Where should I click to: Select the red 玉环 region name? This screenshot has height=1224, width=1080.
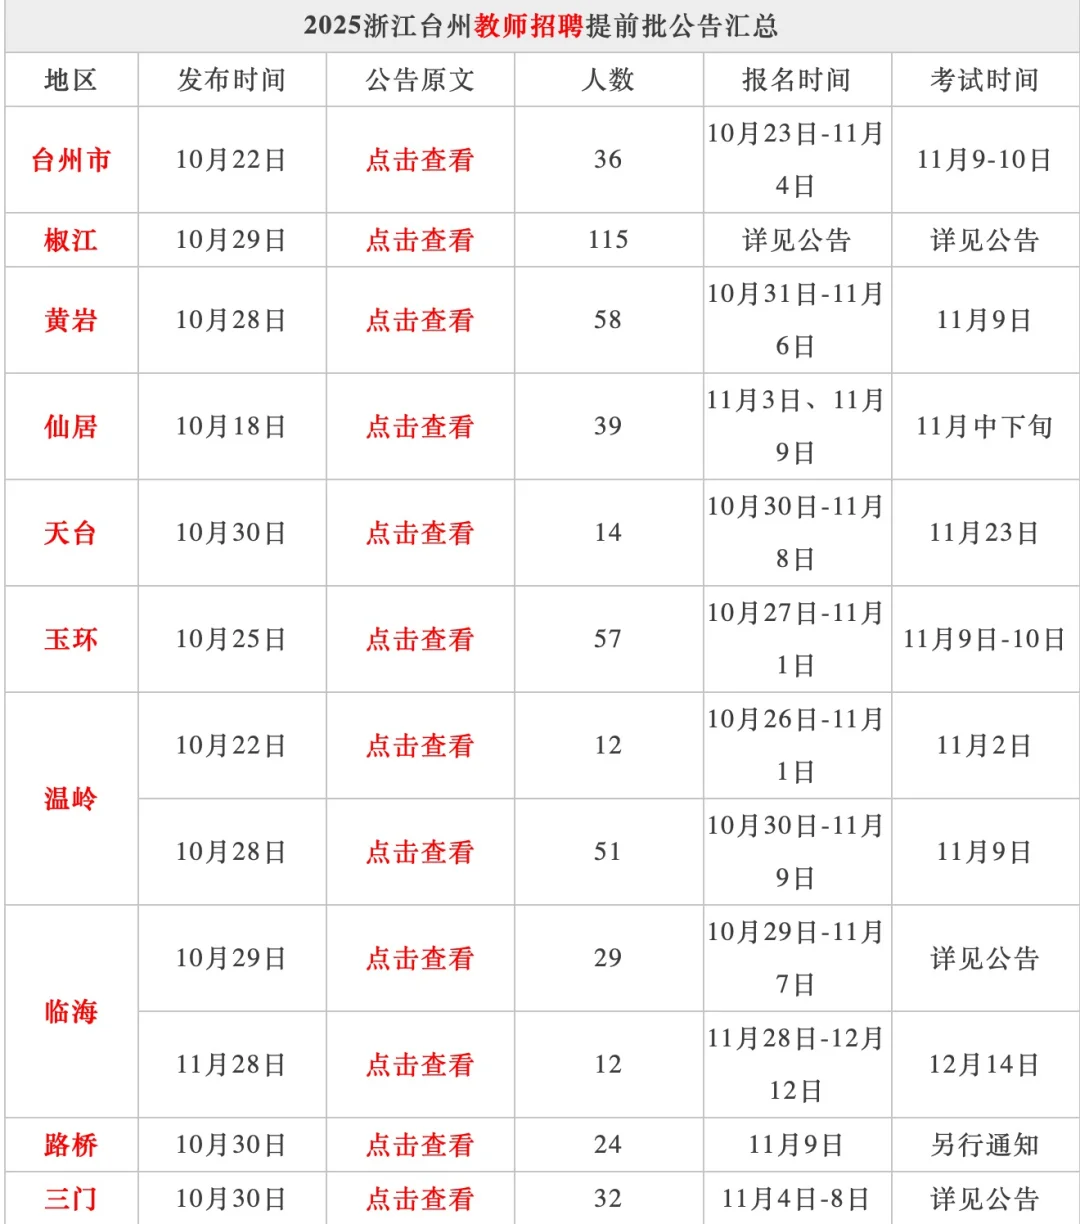point(71,639)
